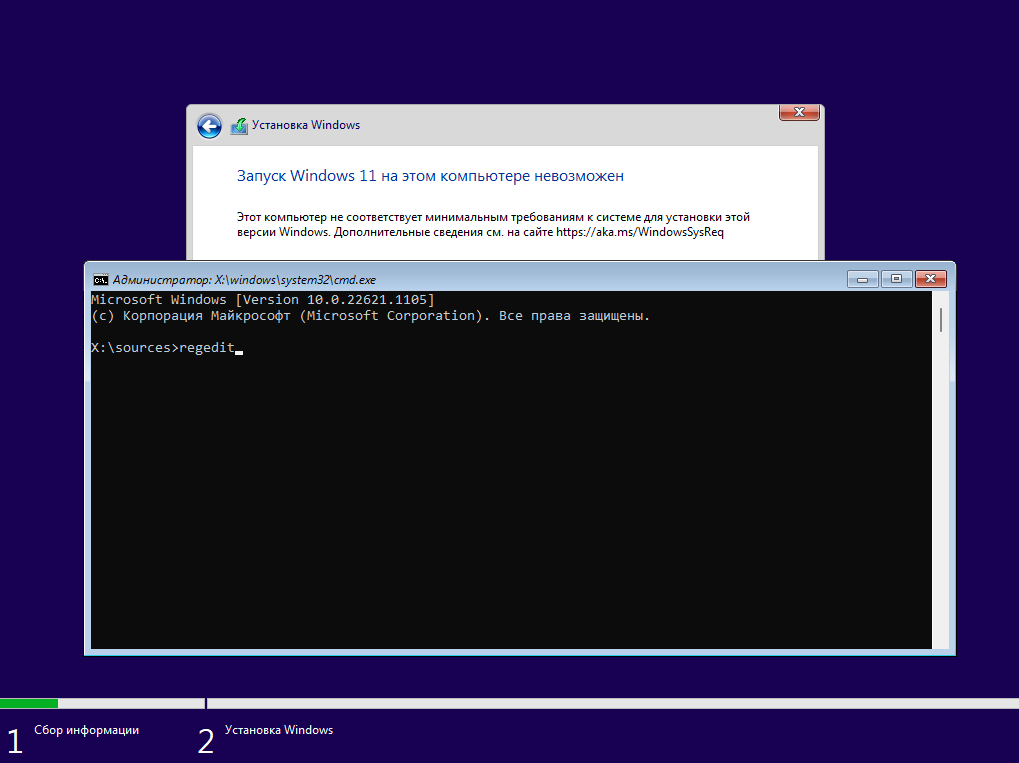Close the Administrator cmd.exe window
Image resolution: width=1019 pixels, height=763 pixels.
click(930, 279)
